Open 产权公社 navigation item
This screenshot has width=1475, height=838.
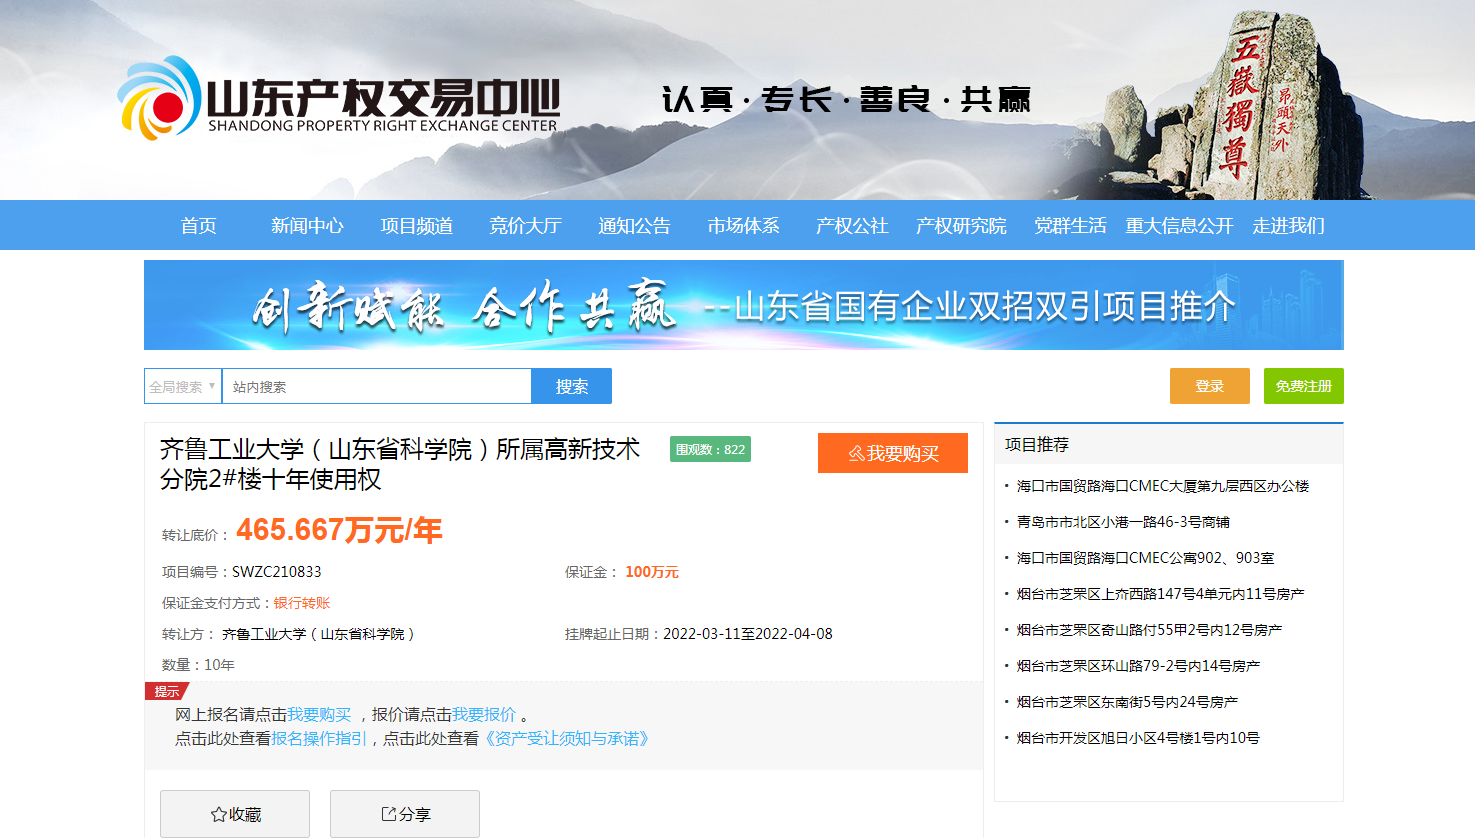coord(852,226)
